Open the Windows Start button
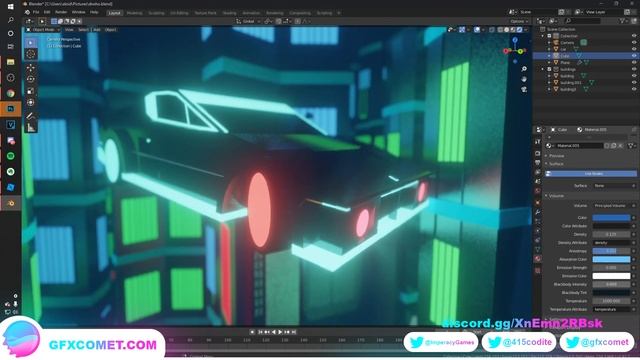Image resolution: width=640 pixels, height=360 pixels. [x=11, y=7]
